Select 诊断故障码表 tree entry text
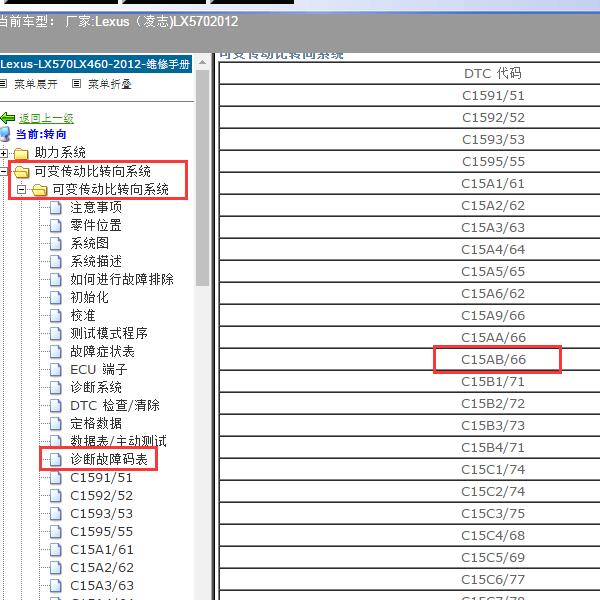600x600 pixels. point(109,459)
